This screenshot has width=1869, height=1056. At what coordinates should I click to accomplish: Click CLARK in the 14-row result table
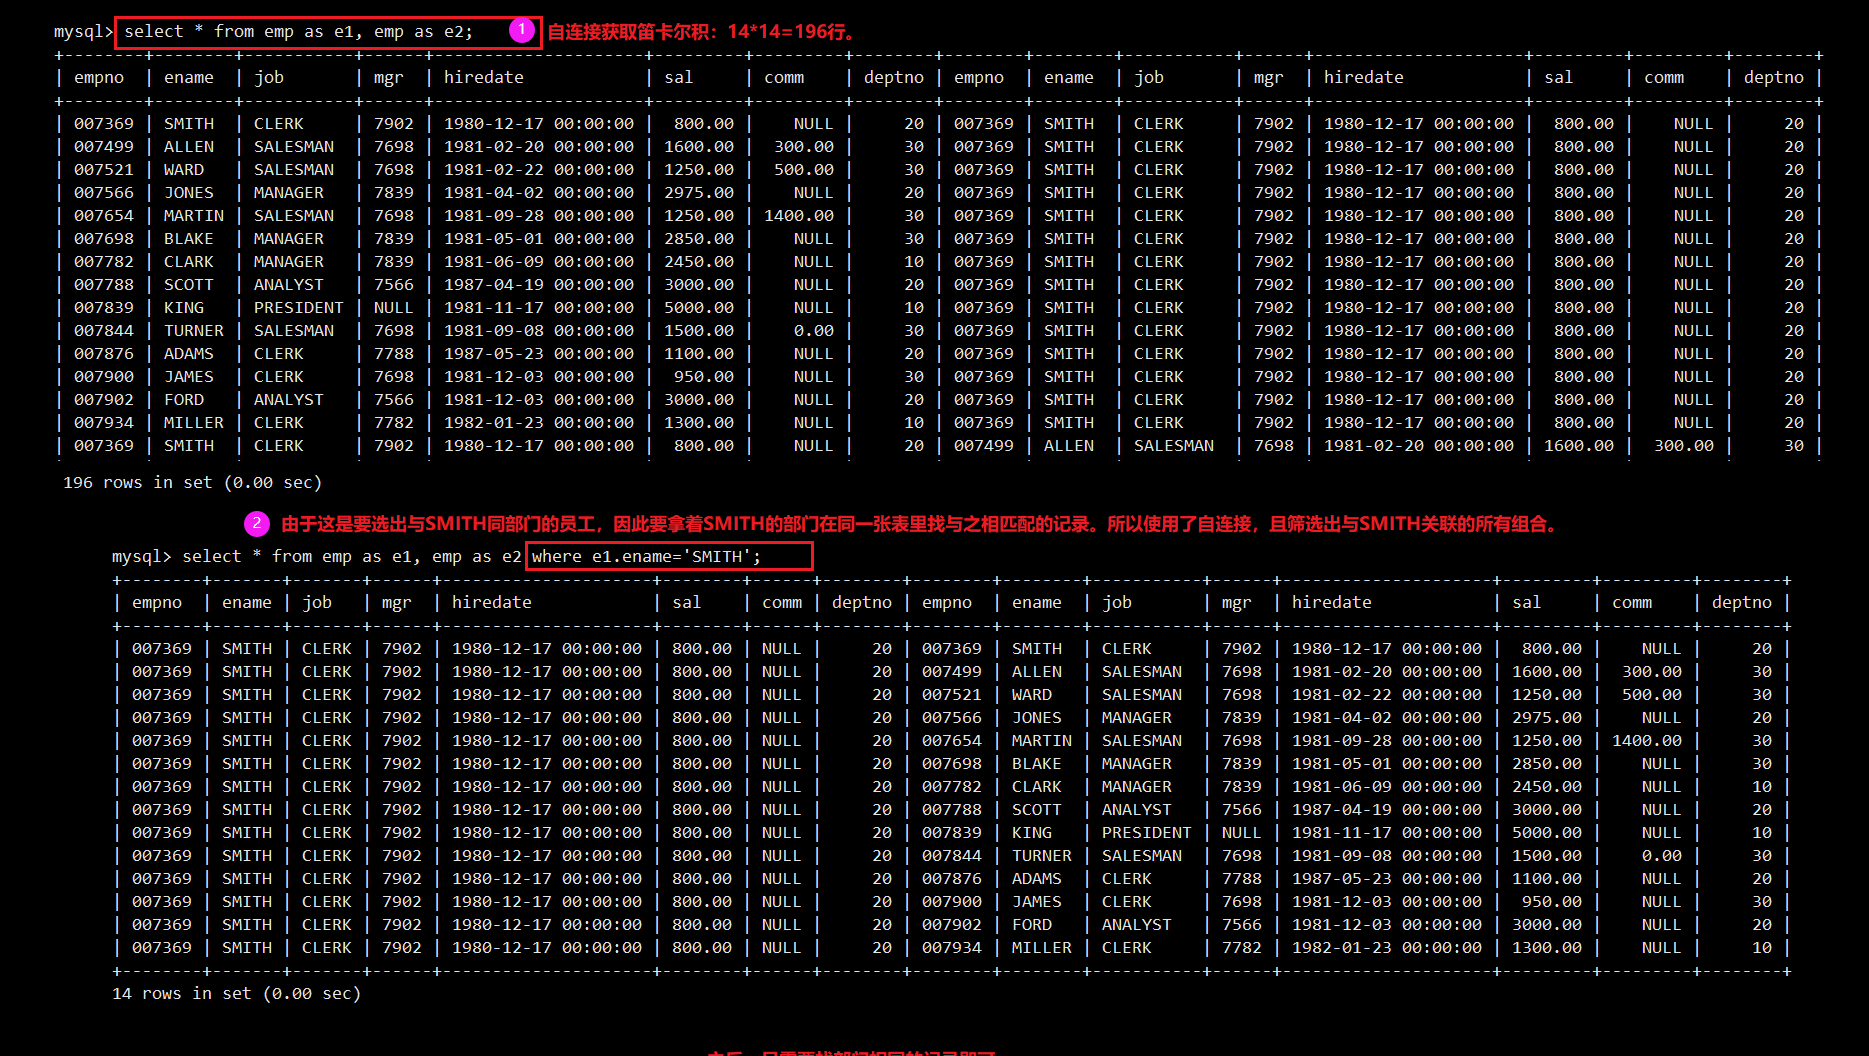click(1037, 786)
